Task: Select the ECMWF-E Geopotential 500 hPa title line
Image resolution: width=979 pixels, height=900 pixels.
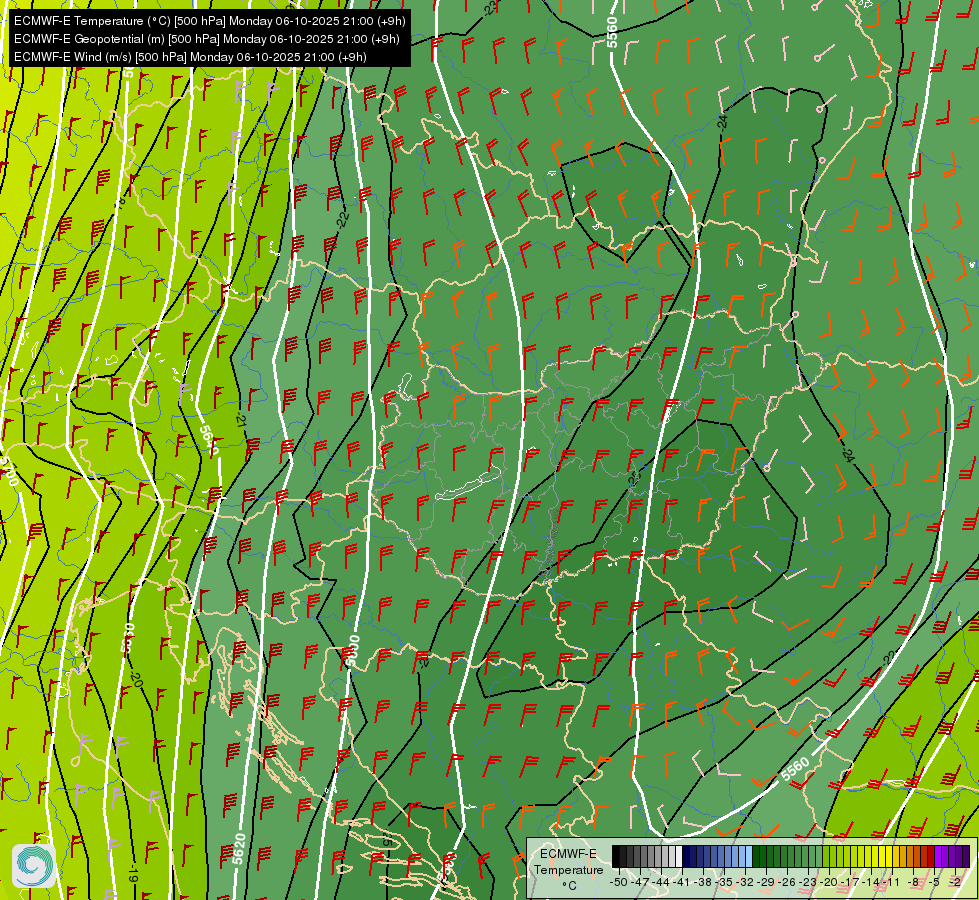Action: coord(206,39)
